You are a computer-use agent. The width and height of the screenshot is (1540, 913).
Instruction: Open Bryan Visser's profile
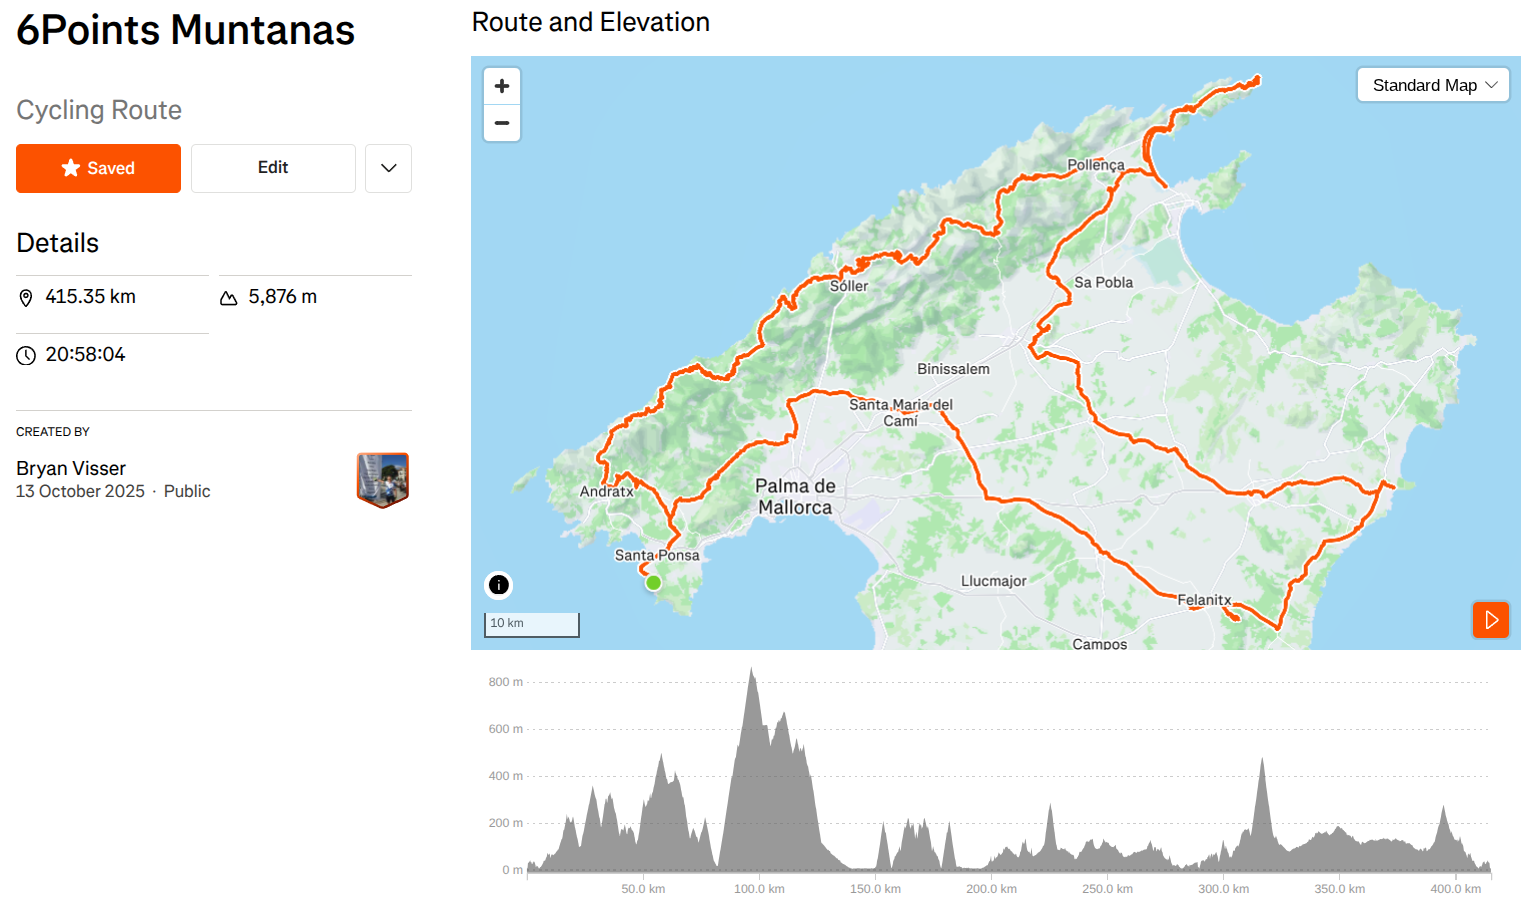pos(71,468)
